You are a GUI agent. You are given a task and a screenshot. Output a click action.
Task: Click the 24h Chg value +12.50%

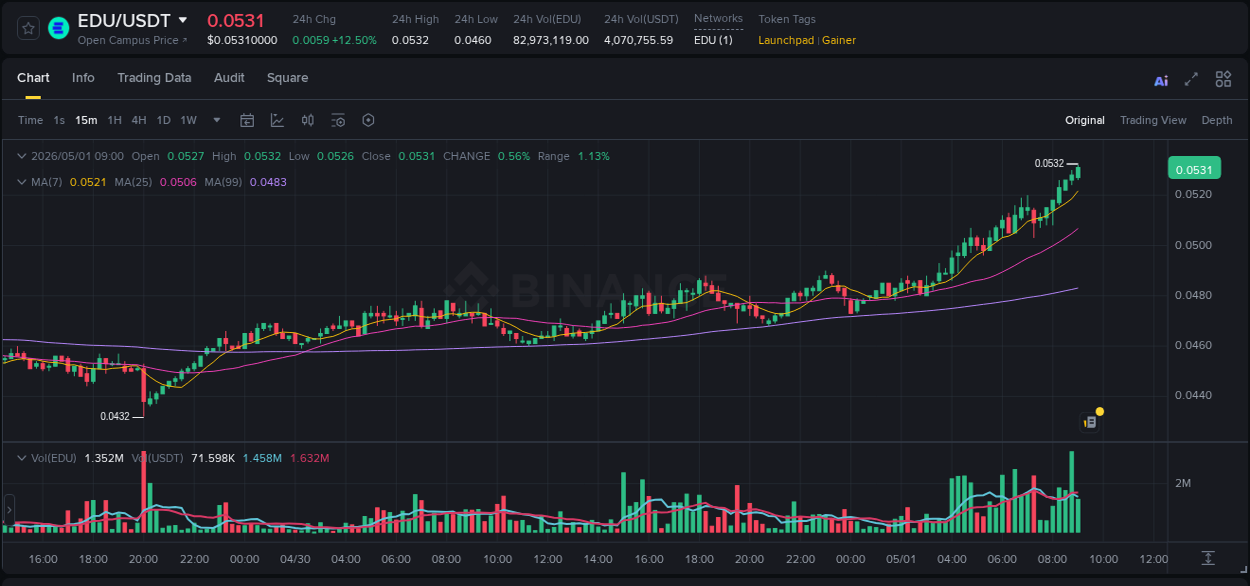pos(356,40)
